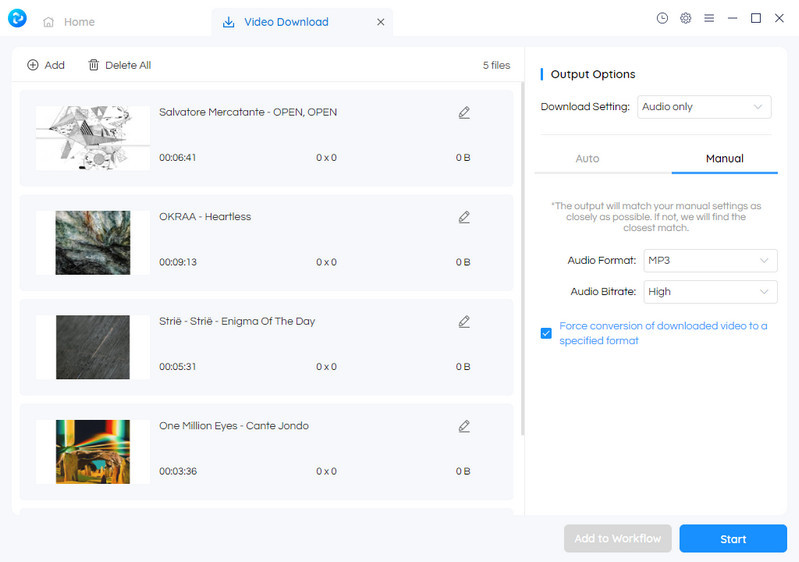Click duration '00:03:36'
The image size is (799, 562).
pos(178,471)
